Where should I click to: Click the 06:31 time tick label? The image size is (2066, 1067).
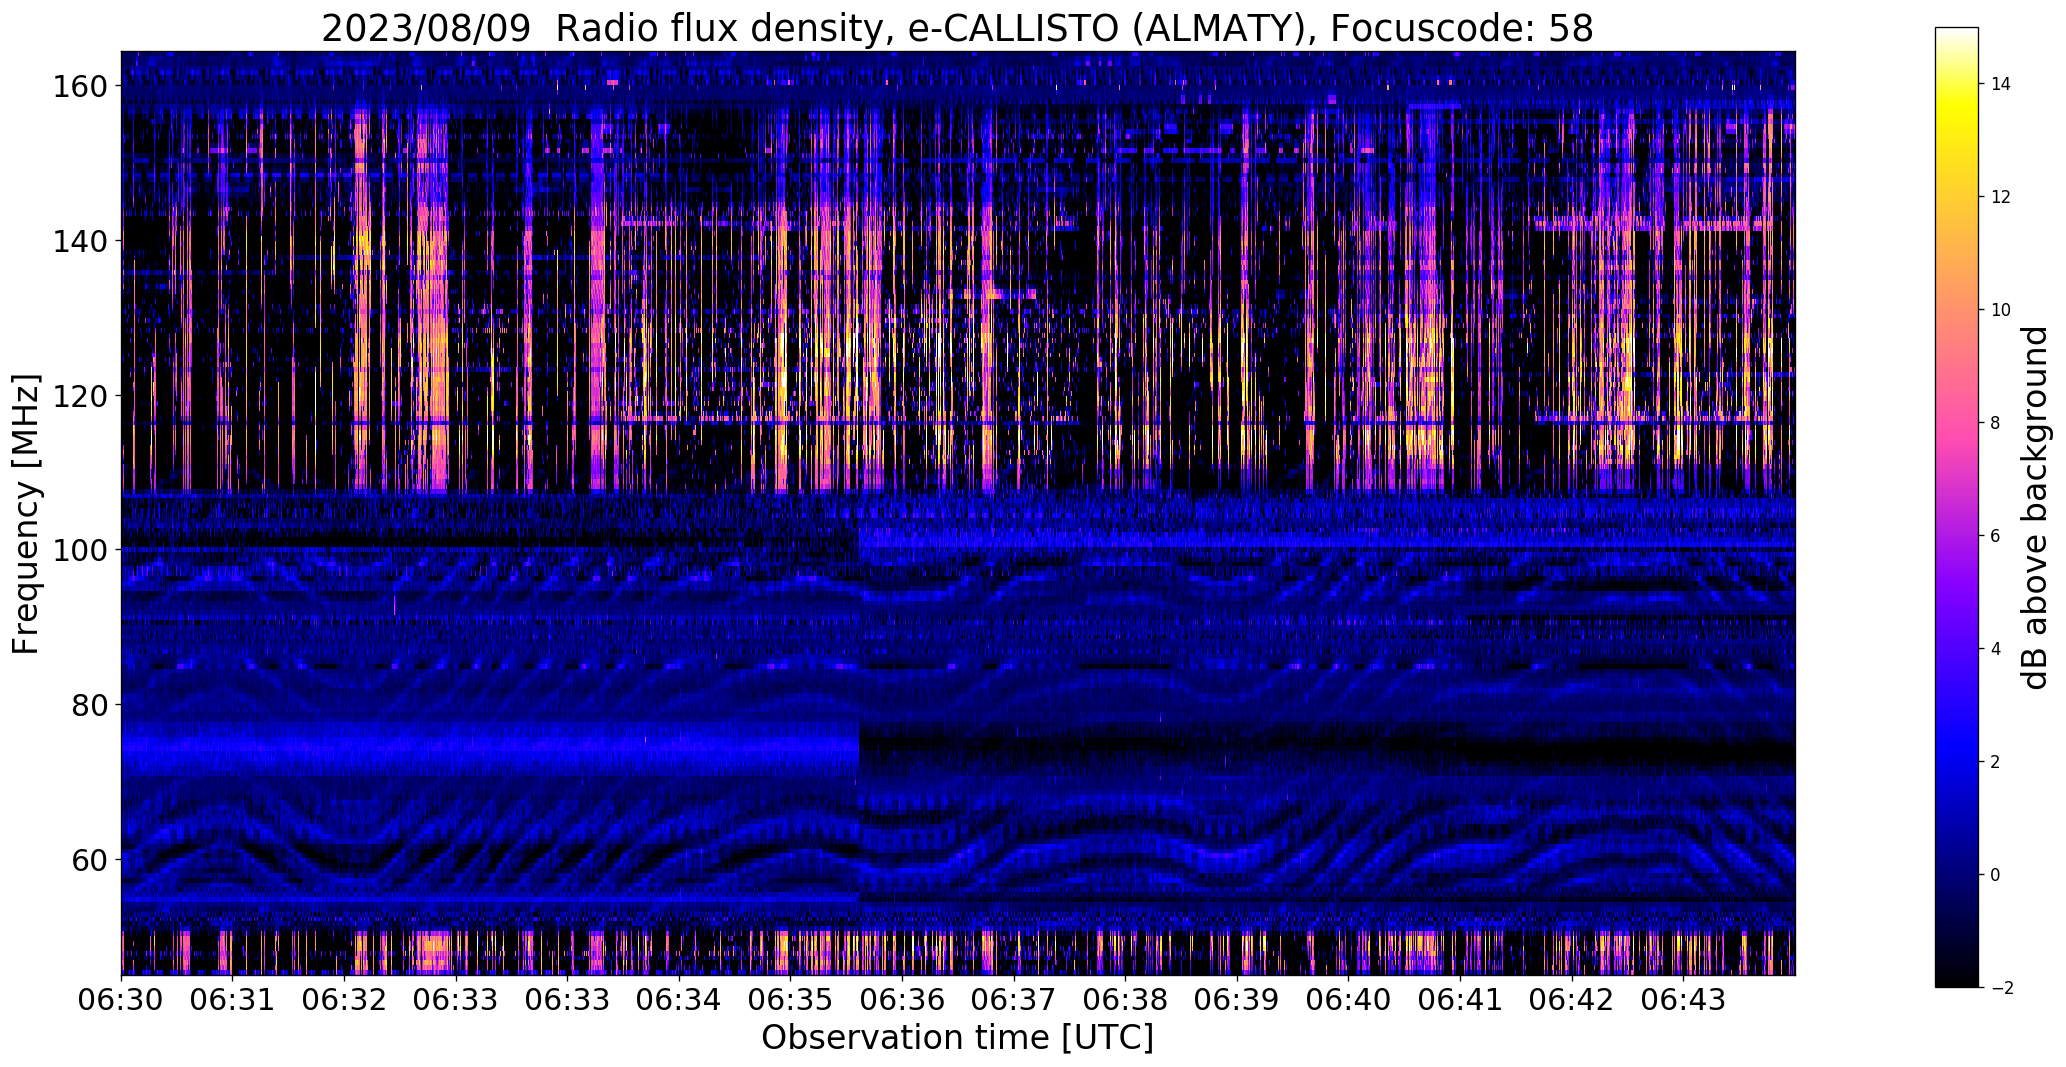click(233, 1000)
